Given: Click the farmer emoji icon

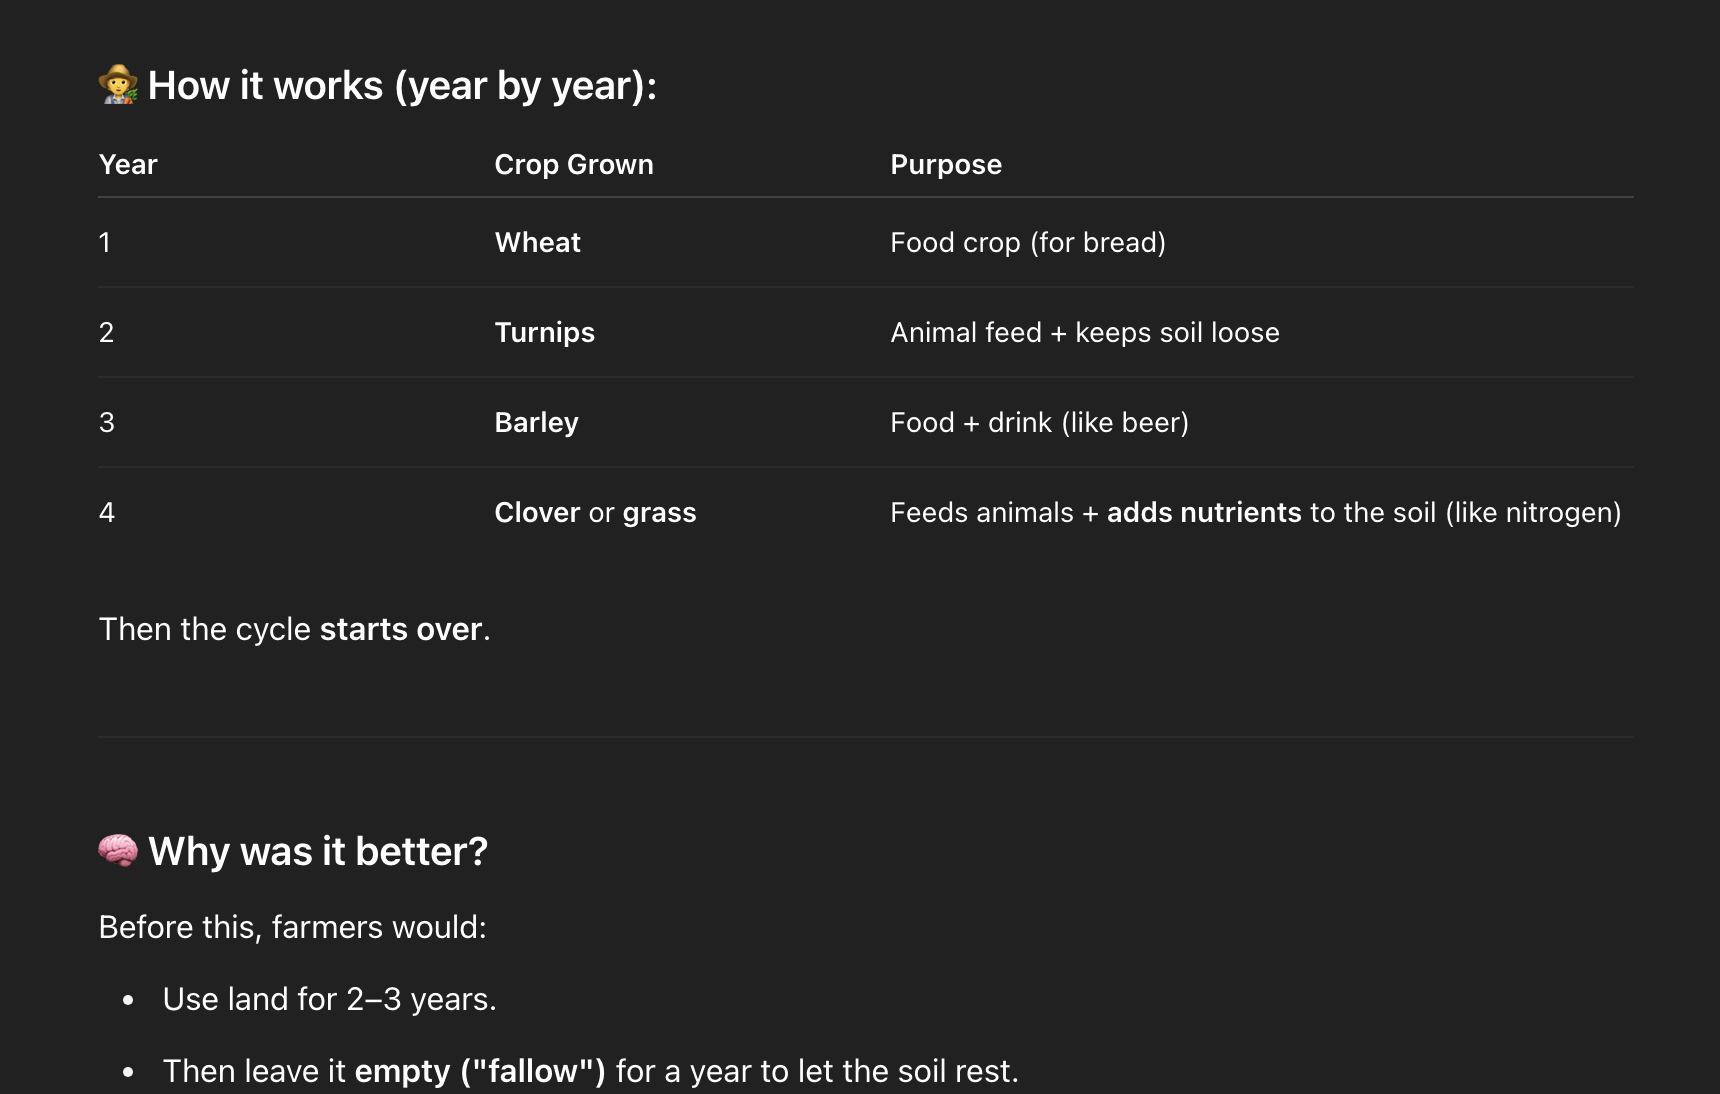Looking at the screenshot, I should 118,85.
